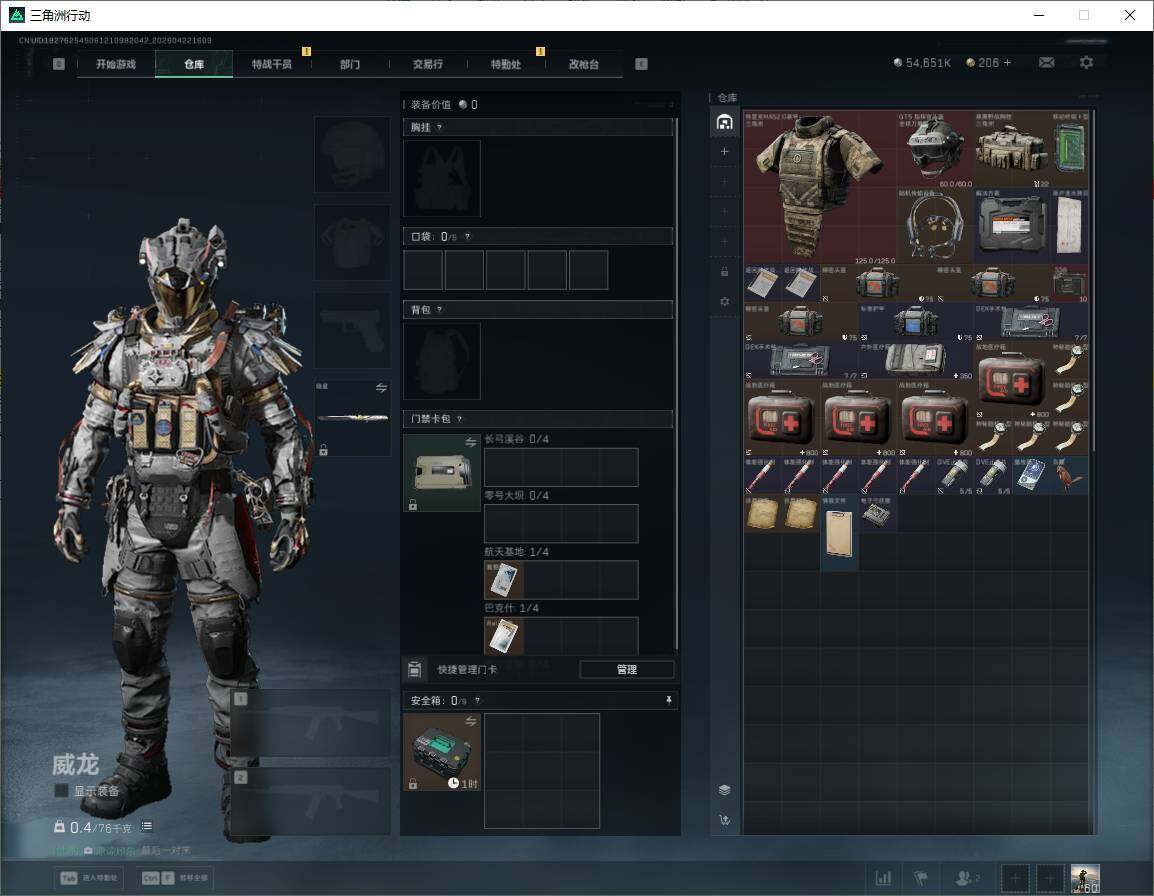Show help for 背包 question mark

(x=439, y=310)
